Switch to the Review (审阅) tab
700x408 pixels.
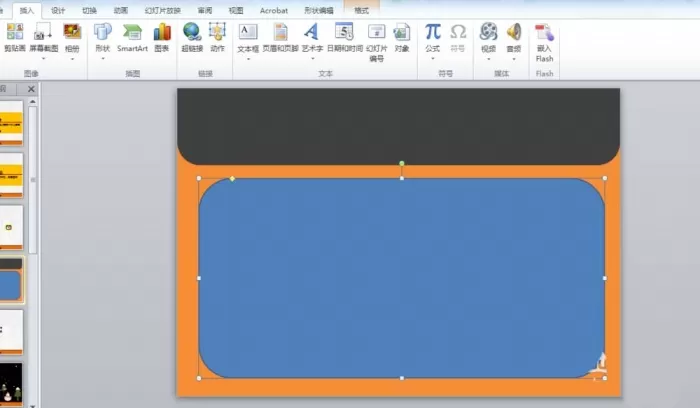(204, 10)
